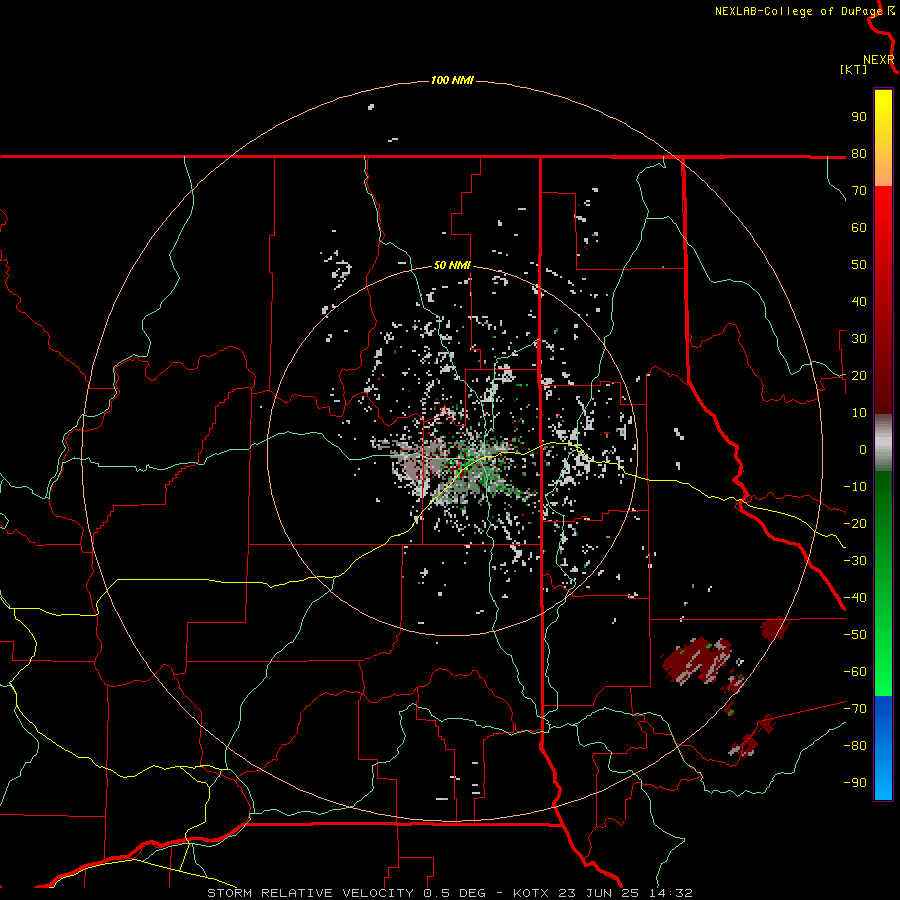Image resolution: width=900 pixels, height=900 pixels.
Task: Click the -80 value on the velocity scale
Action: (x=855, y=746)
